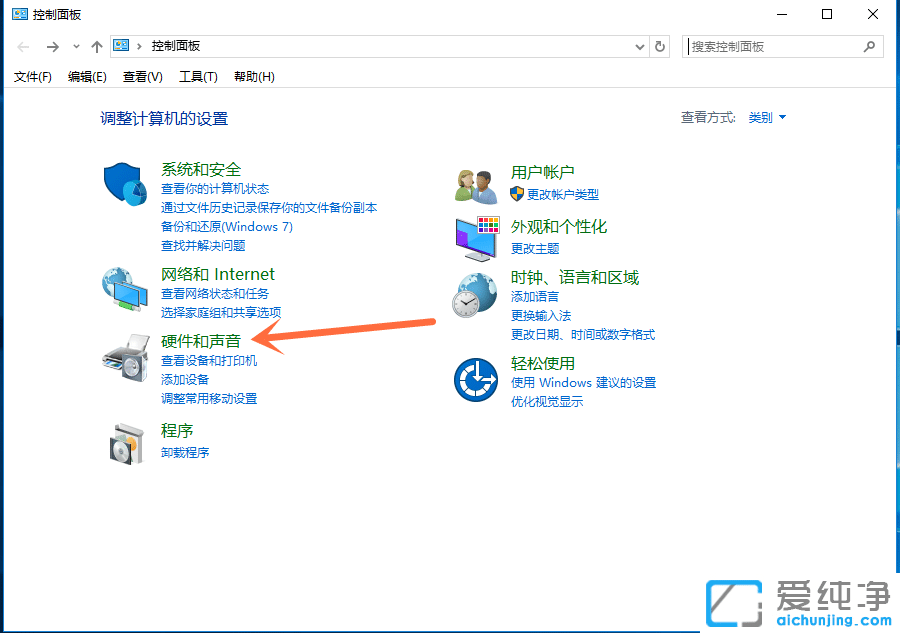Open the User Accounts people icon

click(x=476, y=187)
